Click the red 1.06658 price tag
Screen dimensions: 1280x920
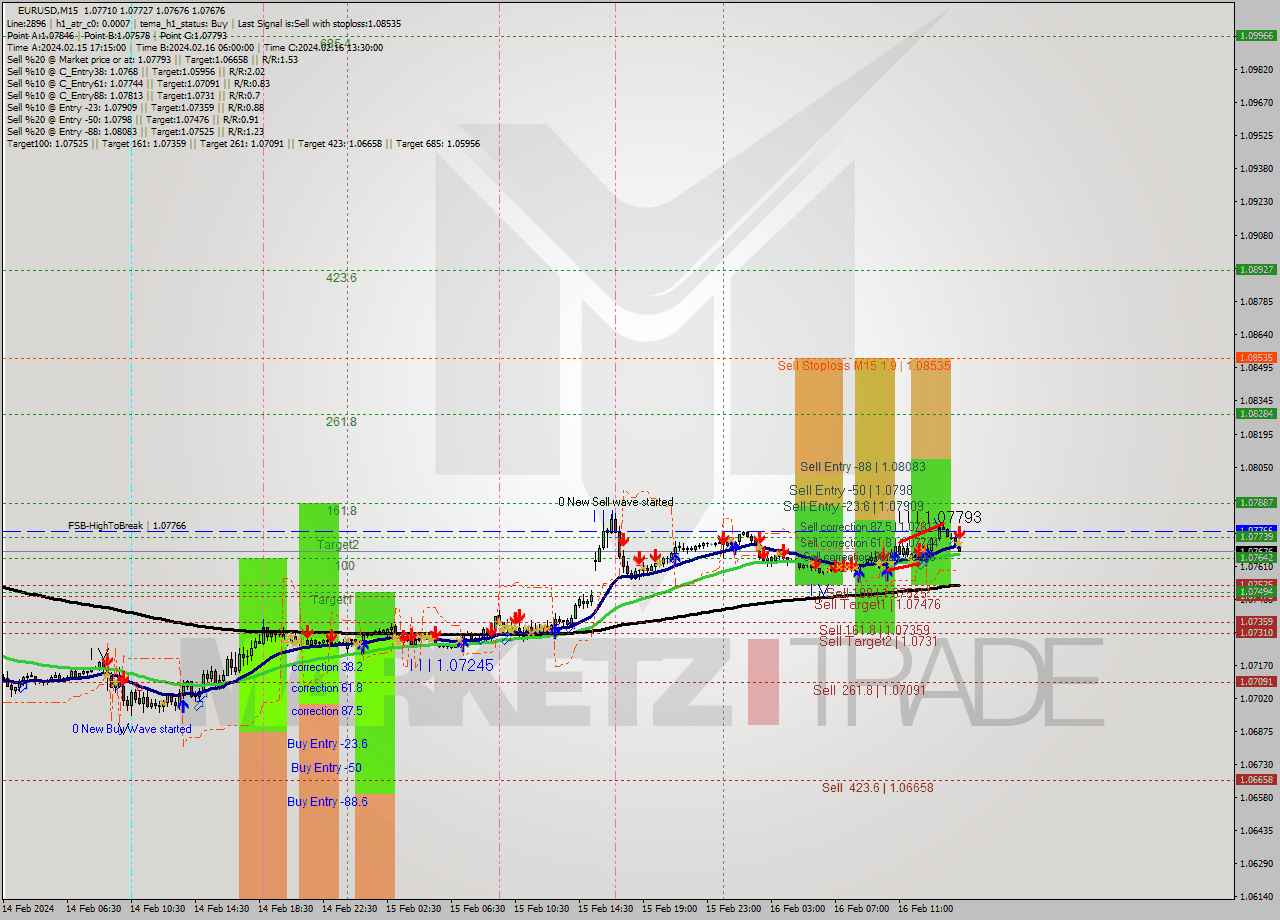click(x=1256, y=779)
